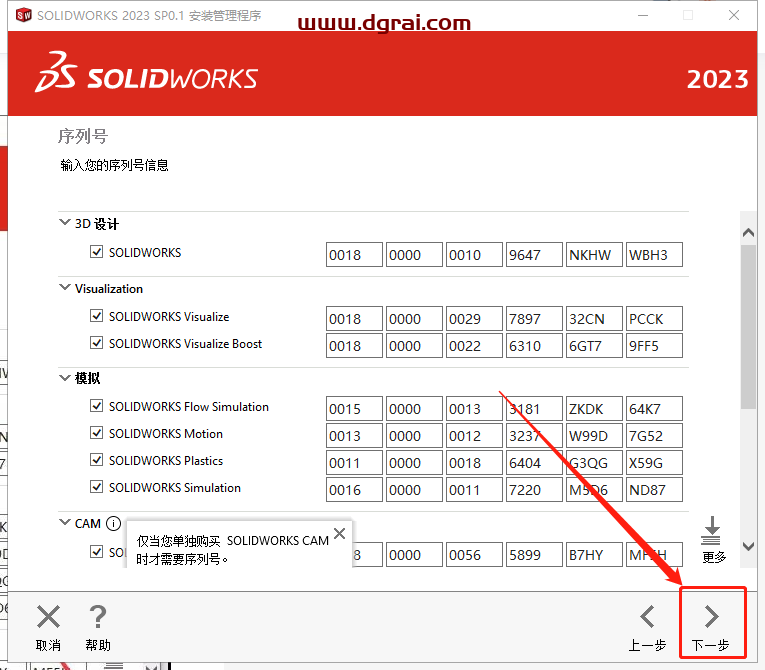Click the 下一步 label
This screenshot has height=670, width=765.
coord(711,645)
